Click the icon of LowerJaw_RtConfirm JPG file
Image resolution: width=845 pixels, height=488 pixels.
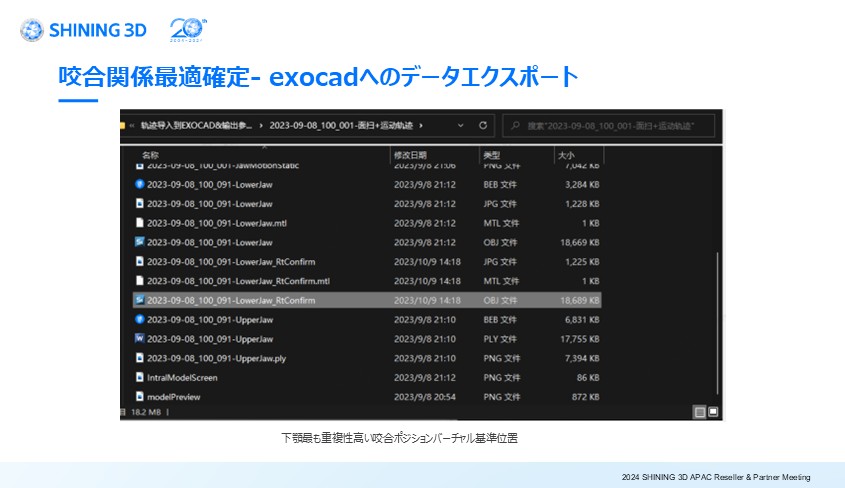tap(140, 262)
